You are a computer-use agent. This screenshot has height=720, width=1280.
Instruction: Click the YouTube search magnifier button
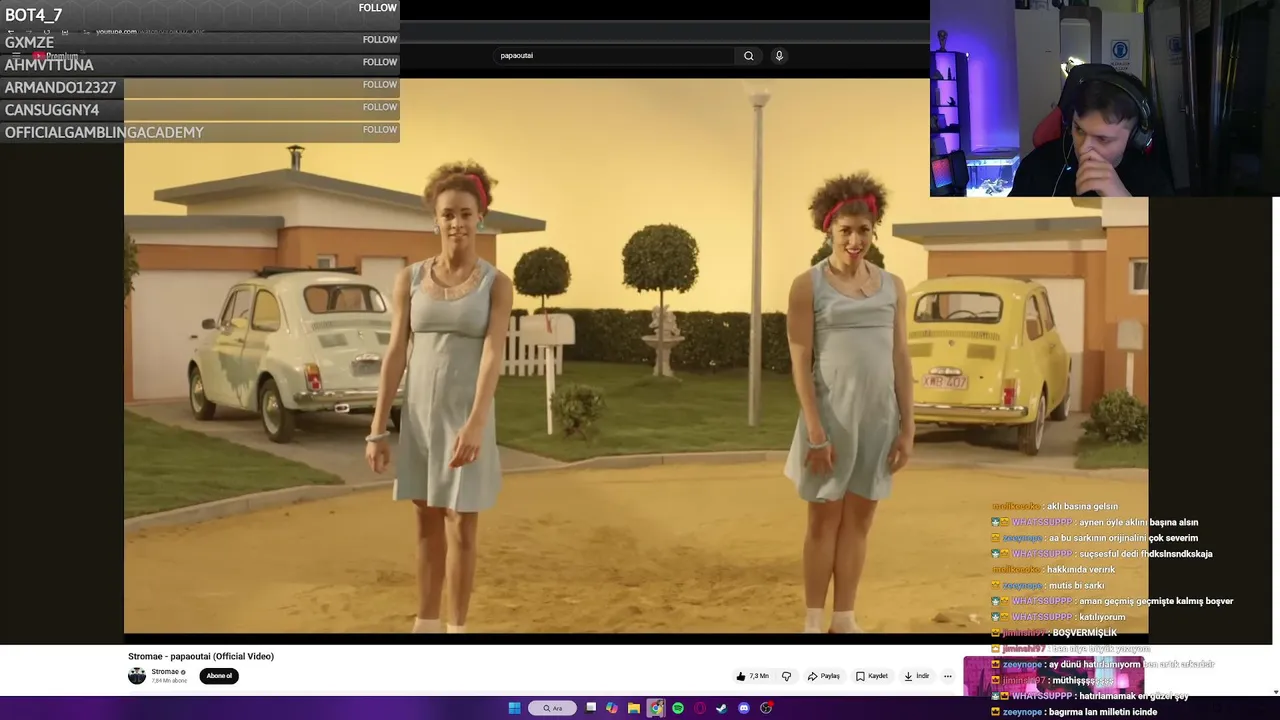748,56
